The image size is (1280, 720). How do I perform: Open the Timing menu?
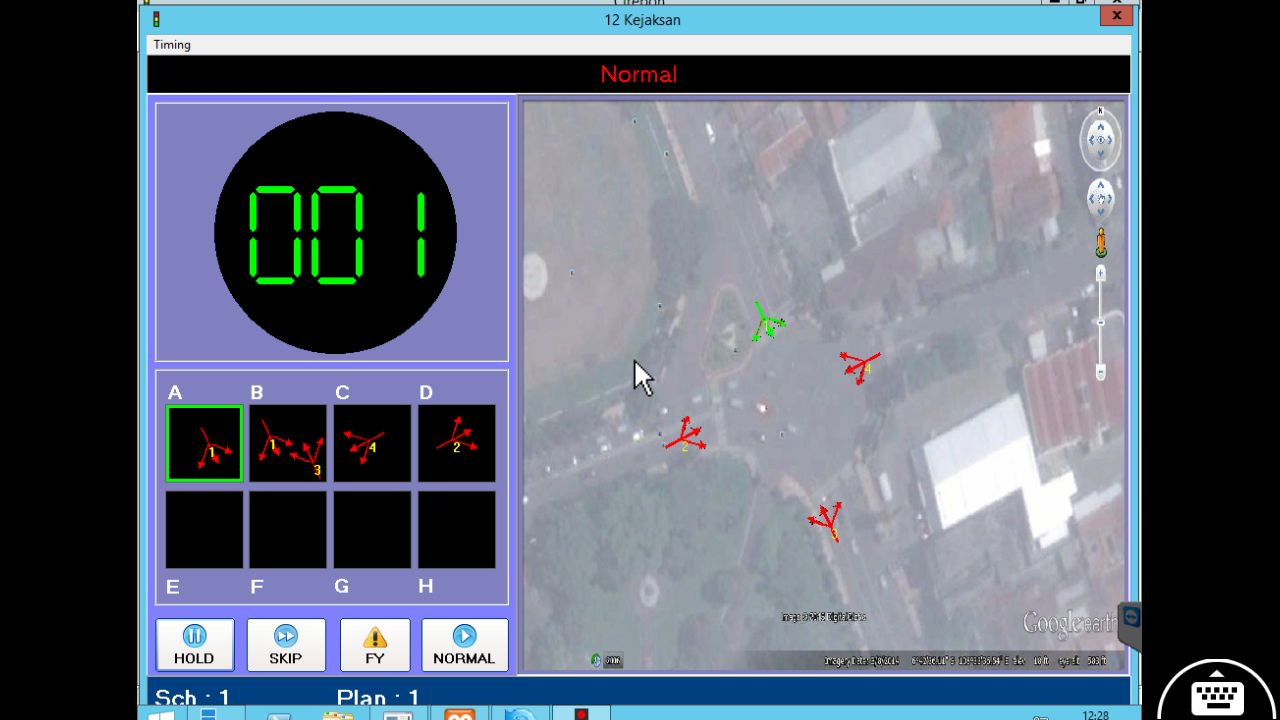(172, 45)
